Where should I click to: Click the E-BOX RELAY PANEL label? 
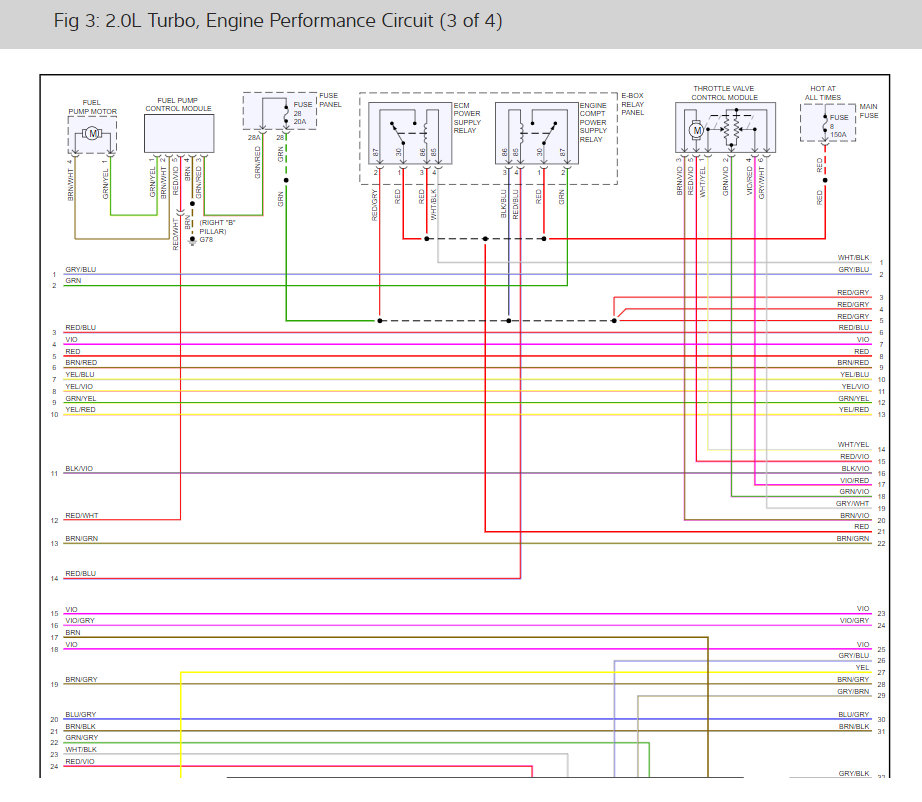(x=632, y=104)
